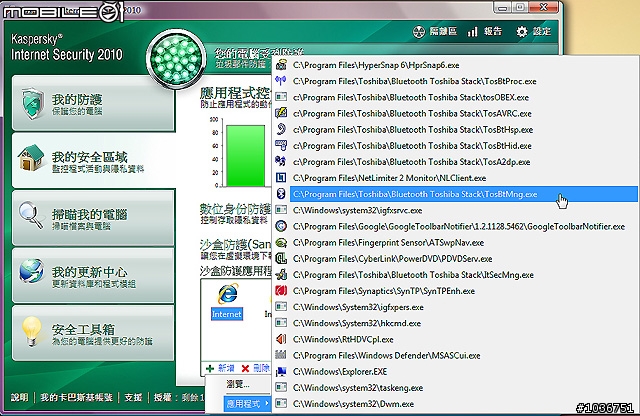Choose 瀏覽... from the add menu
The image size is (640, 416).
tap(238, 384)
